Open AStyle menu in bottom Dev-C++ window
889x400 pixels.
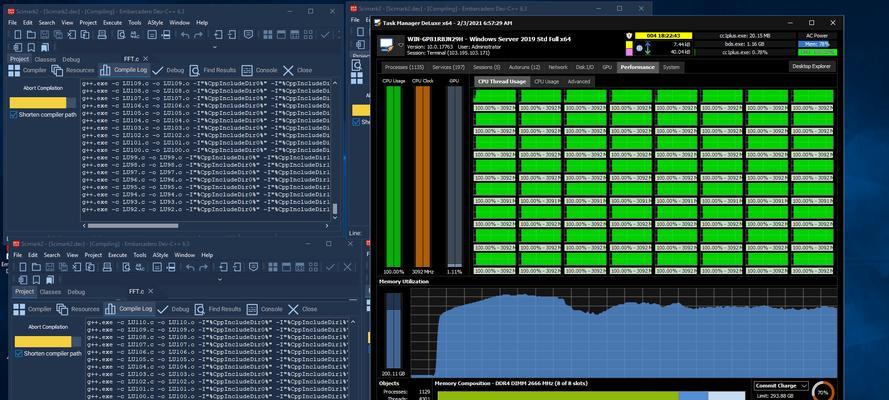coord(160,256)
